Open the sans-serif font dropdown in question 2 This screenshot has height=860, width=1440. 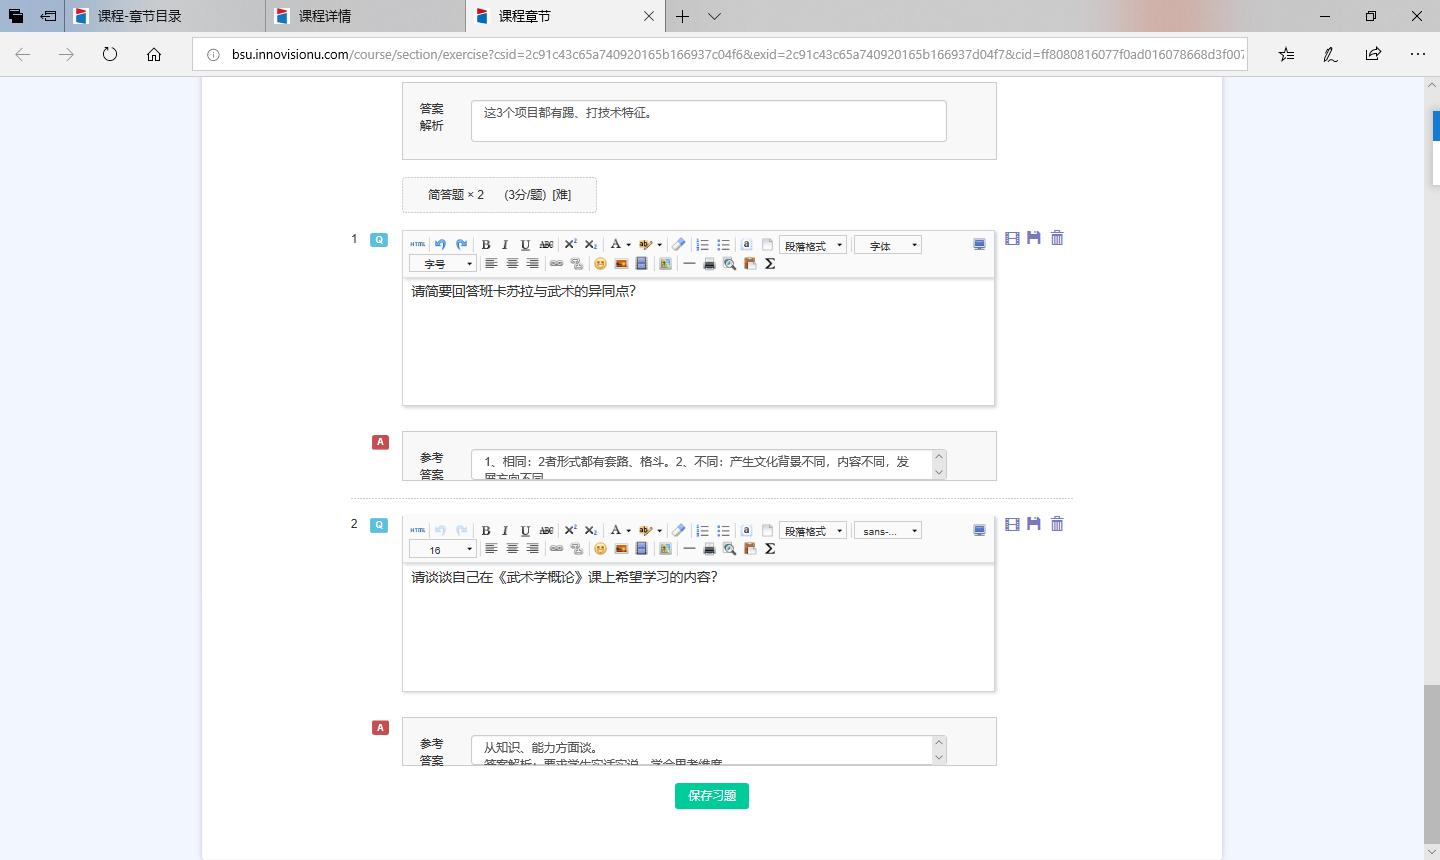pos(887,530)
